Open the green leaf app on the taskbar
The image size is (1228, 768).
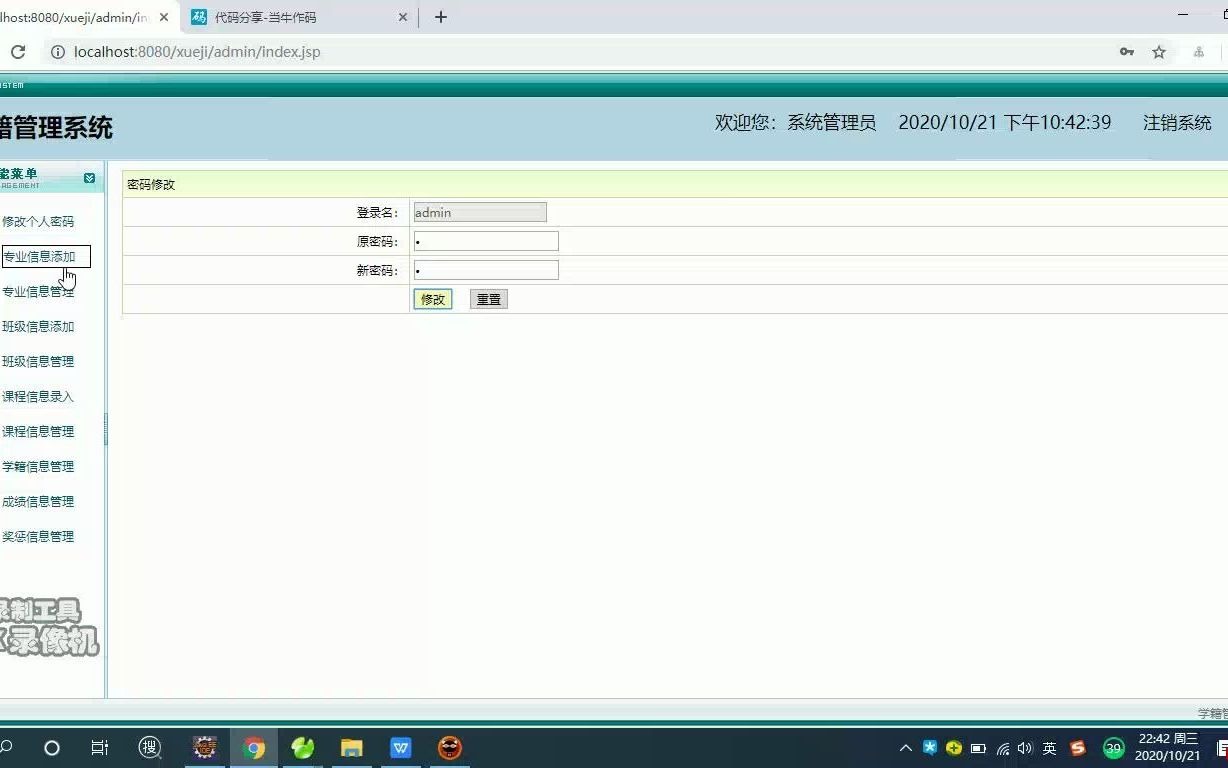[x=302, y=747]
